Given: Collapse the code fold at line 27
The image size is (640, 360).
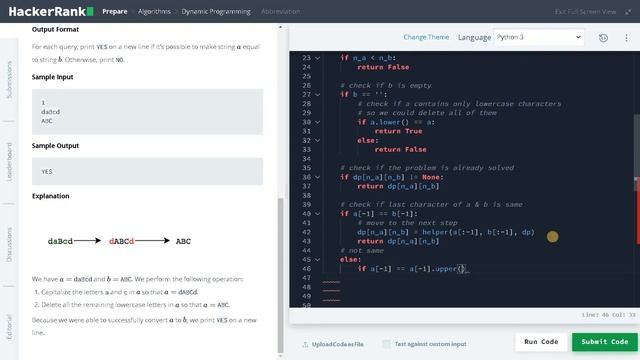Looking at the screenshot, I should [317, 95].
